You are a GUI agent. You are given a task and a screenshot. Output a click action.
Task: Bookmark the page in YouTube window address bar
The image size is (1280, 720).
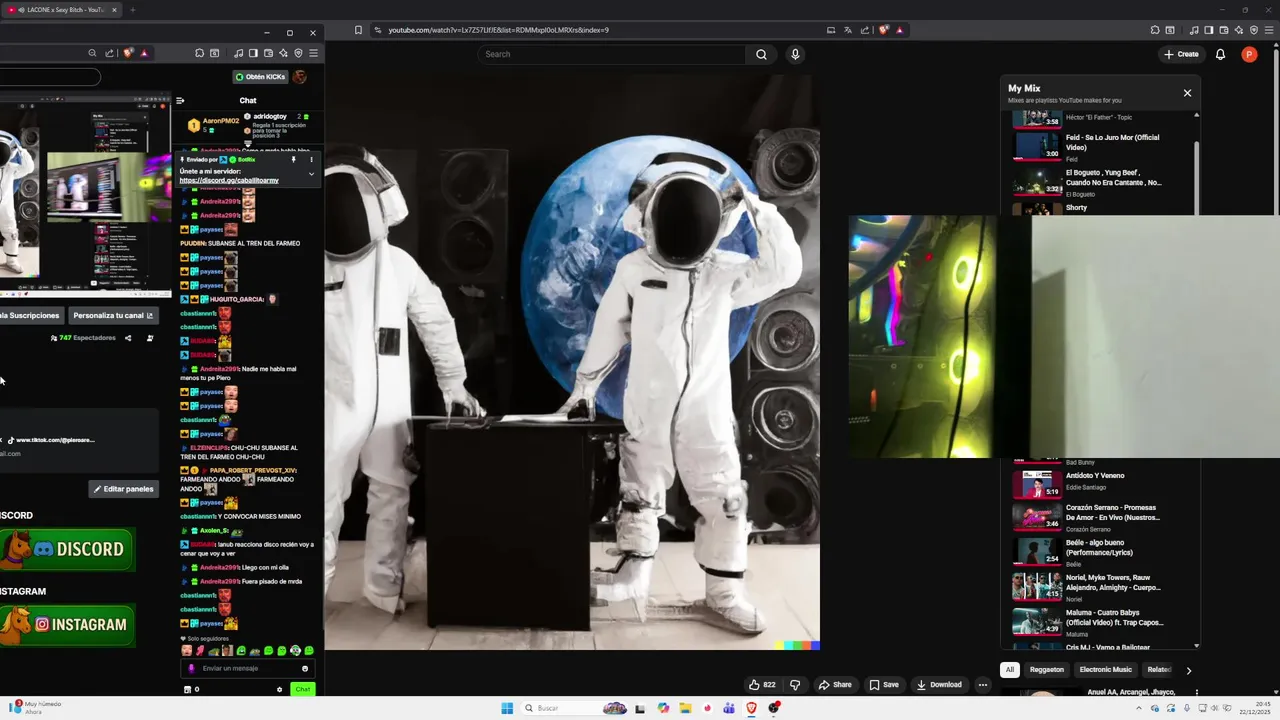(x=358, y=30)
